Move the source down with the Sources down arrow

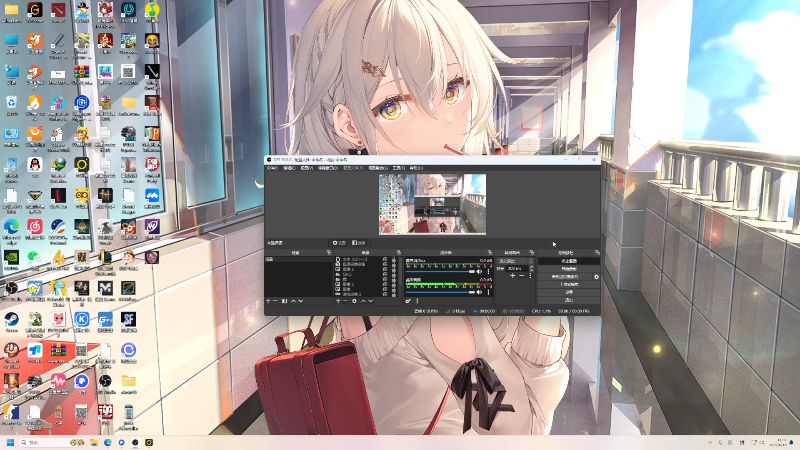point(371,301)
